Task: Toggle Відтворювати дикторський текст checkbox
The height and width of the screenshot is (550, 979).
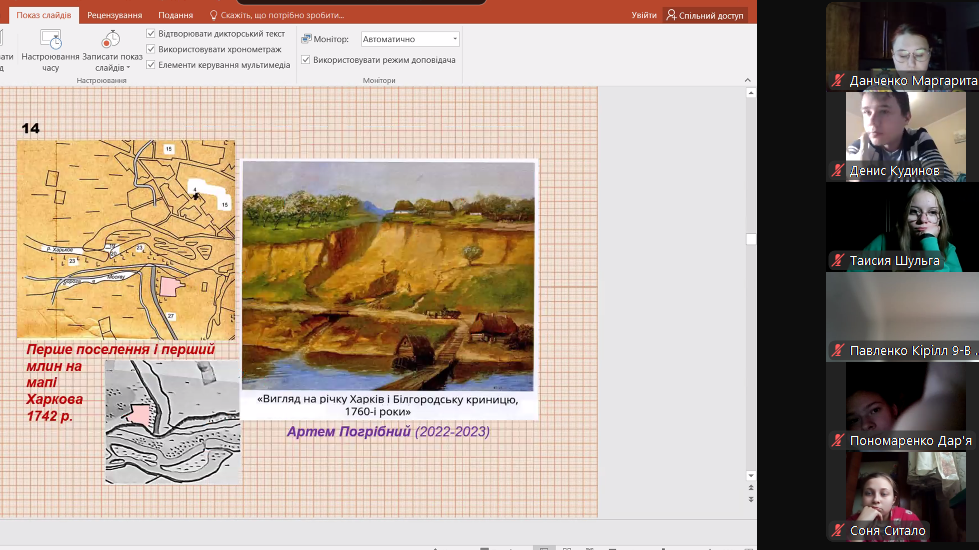Action: pos(150,34)
